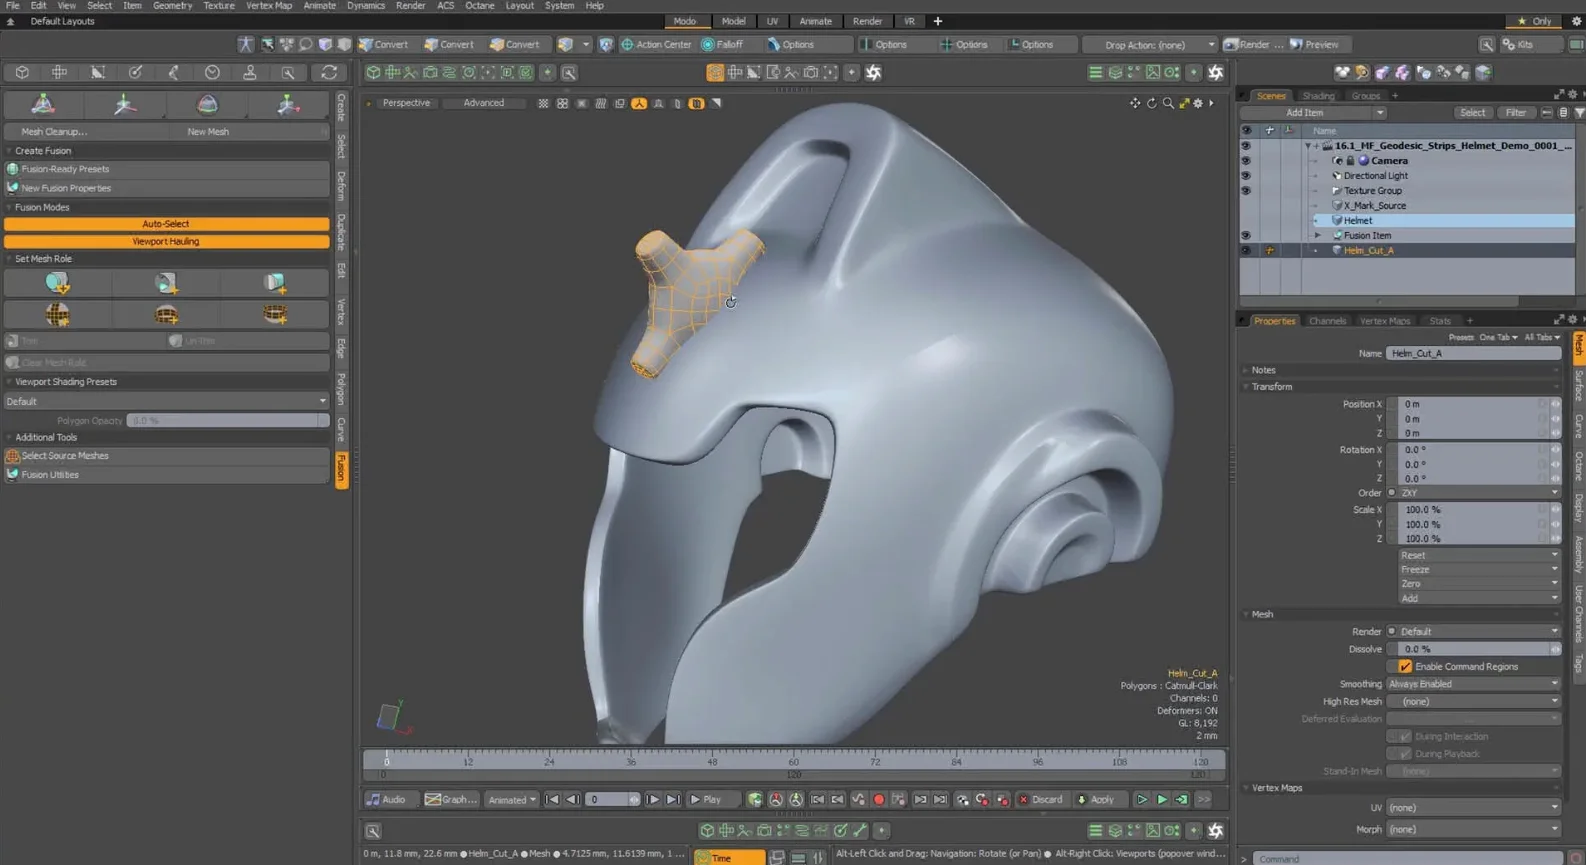Click the Falloff tool
This screenshot has height=865, width=1586.
(722, 44)
